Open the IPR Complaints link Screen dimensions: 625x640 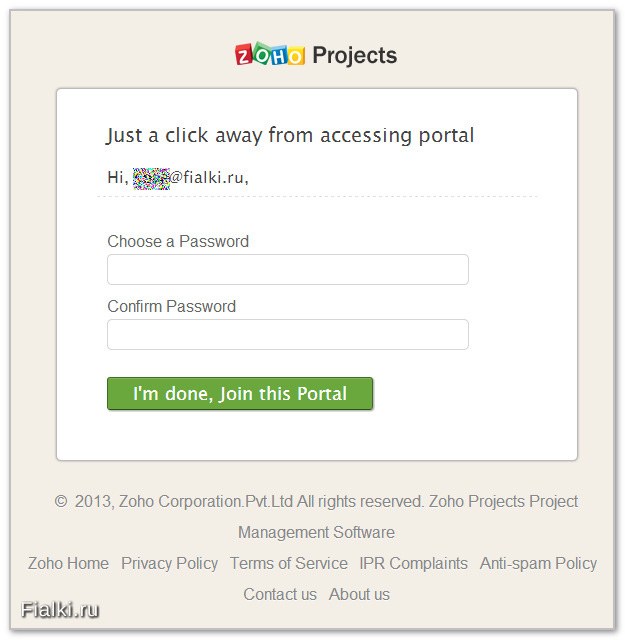pyautogui.click(x=414, y=563)
